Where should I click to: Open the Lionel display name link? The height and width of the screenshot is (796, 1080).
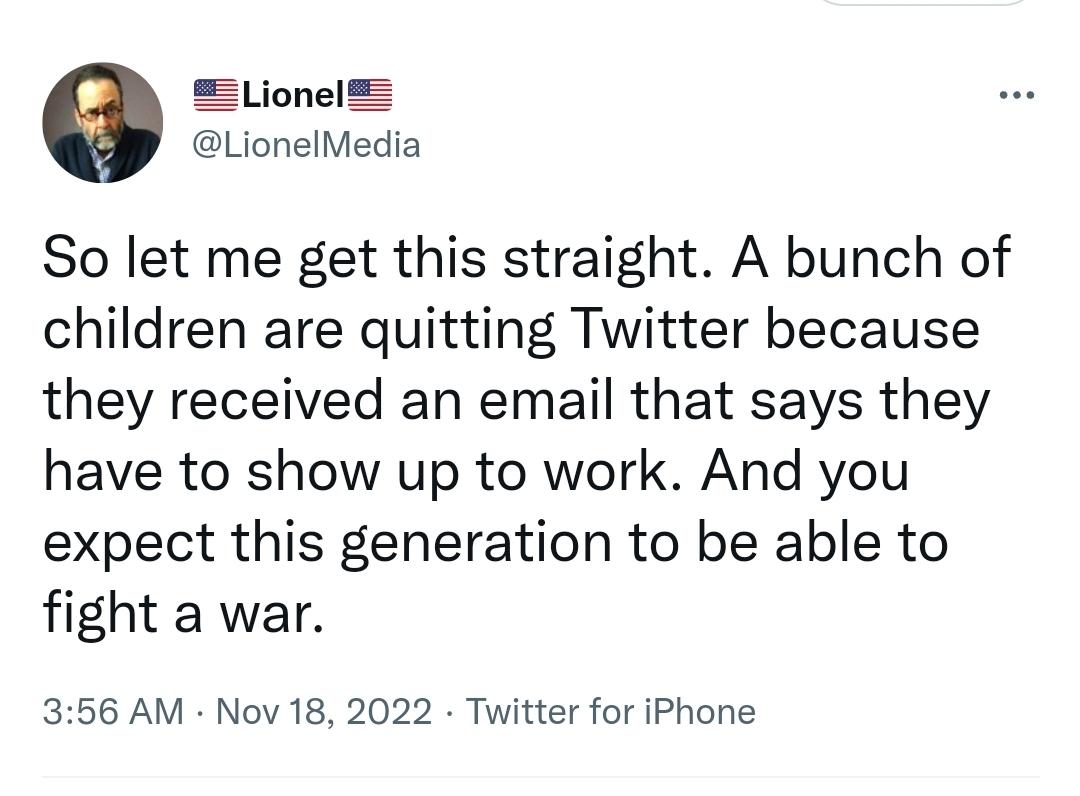click(293, 94)
